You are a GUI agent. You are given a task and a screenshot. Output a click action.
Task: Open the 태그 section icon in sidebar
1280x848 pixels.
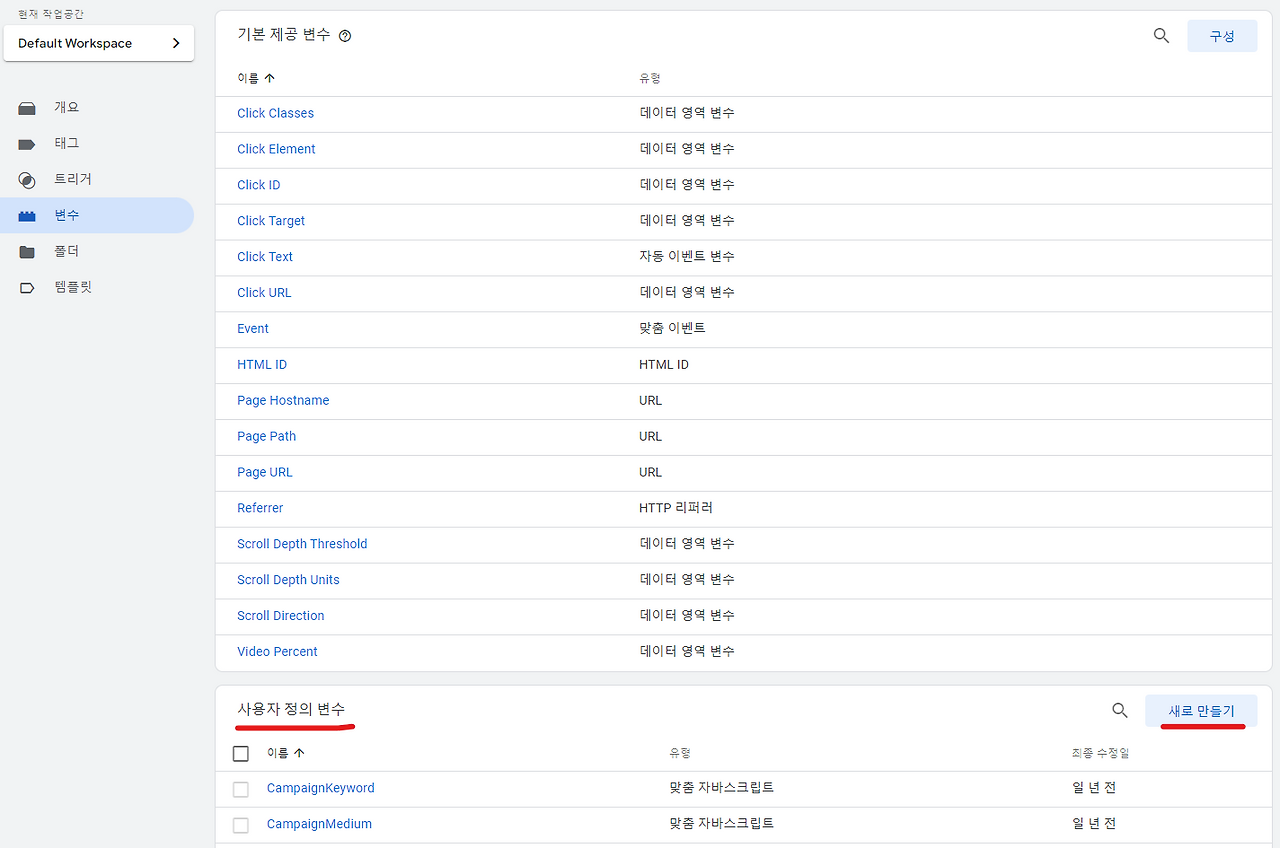pyautogui.click(x=26, y=143)
